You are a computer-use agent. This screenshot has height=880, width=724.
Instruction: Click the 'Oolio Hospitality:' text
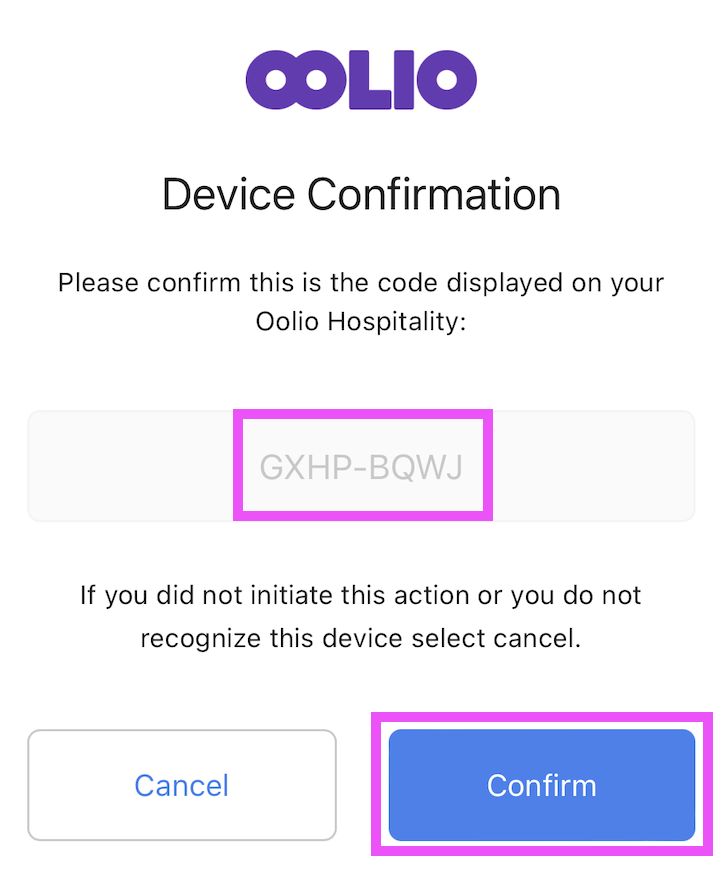pos(361,322)
